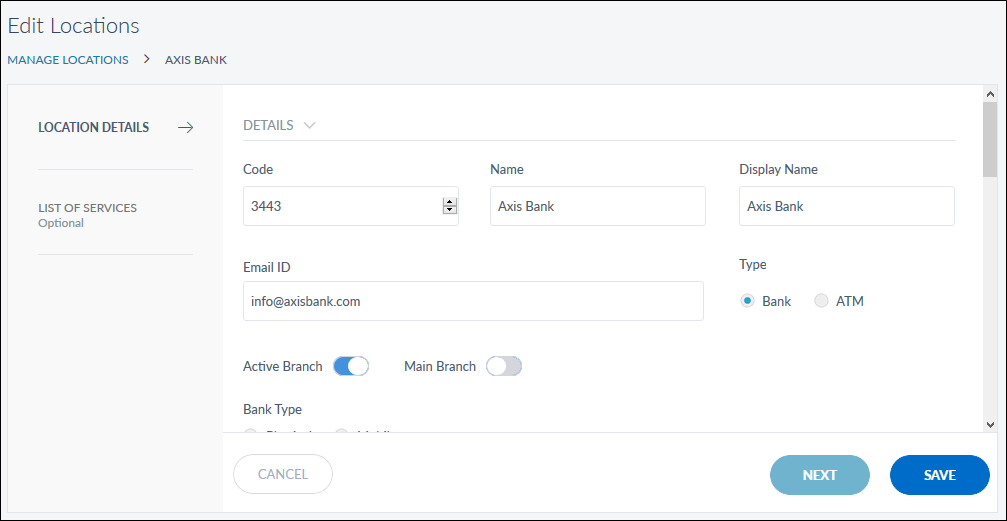Open the Location Details step
This screenshot has width=1007, height=521.
[94, 127]
